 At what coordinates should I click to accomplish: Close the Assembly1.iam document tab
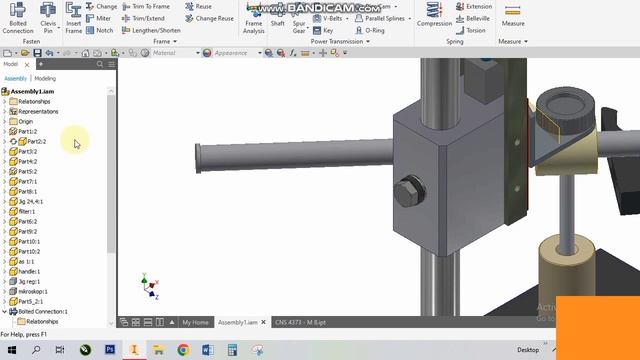coord(264,322)
